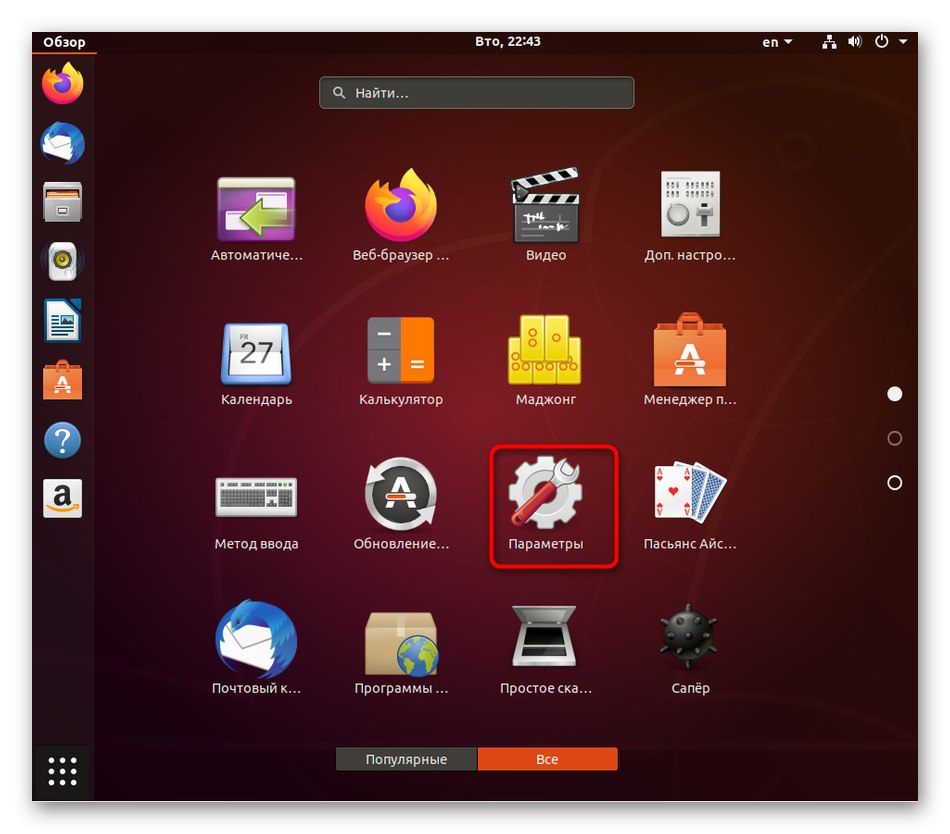Image resolution: width=950 pixels, height=834 pixels.
Task: Click the Обзор activities button
Action: [x=64, y=42]
